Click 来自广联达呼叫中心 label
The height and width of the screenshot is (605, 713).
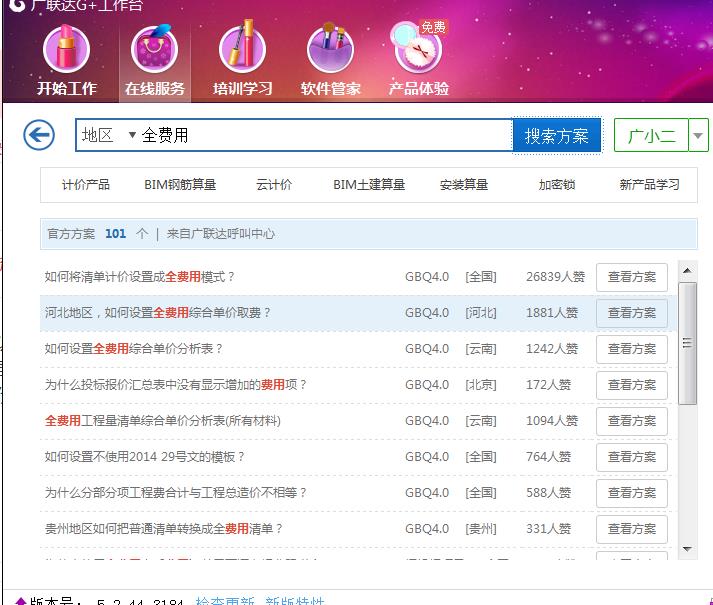(221, 234)
